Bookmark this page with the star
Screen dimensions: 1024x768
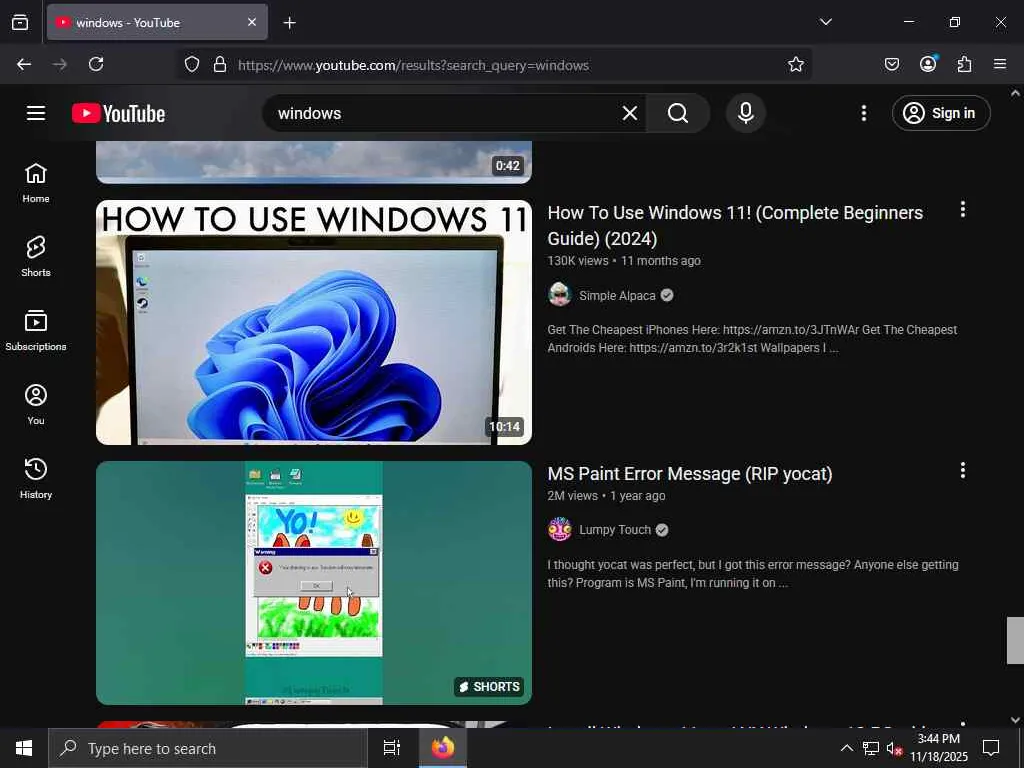pyautogui.click(x=795, y=65)
